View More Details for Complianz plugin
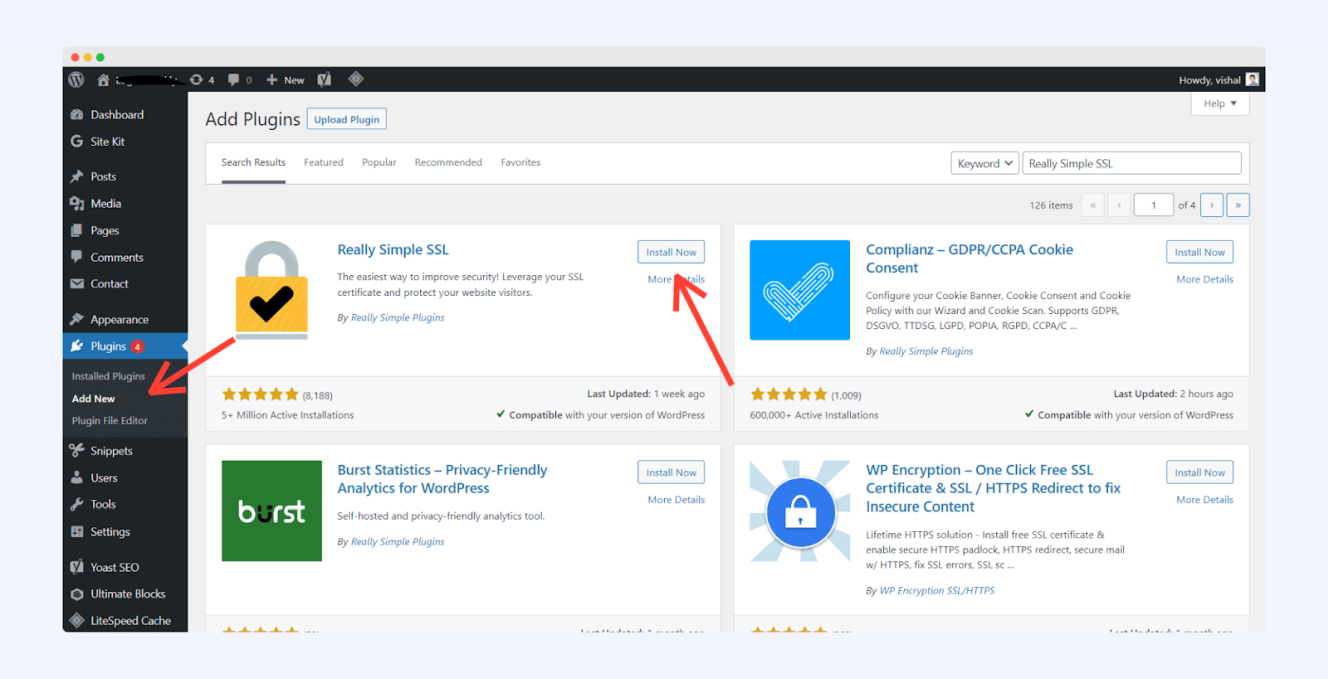This screenshot has width=1328, height=679. tap(1205, 279)
